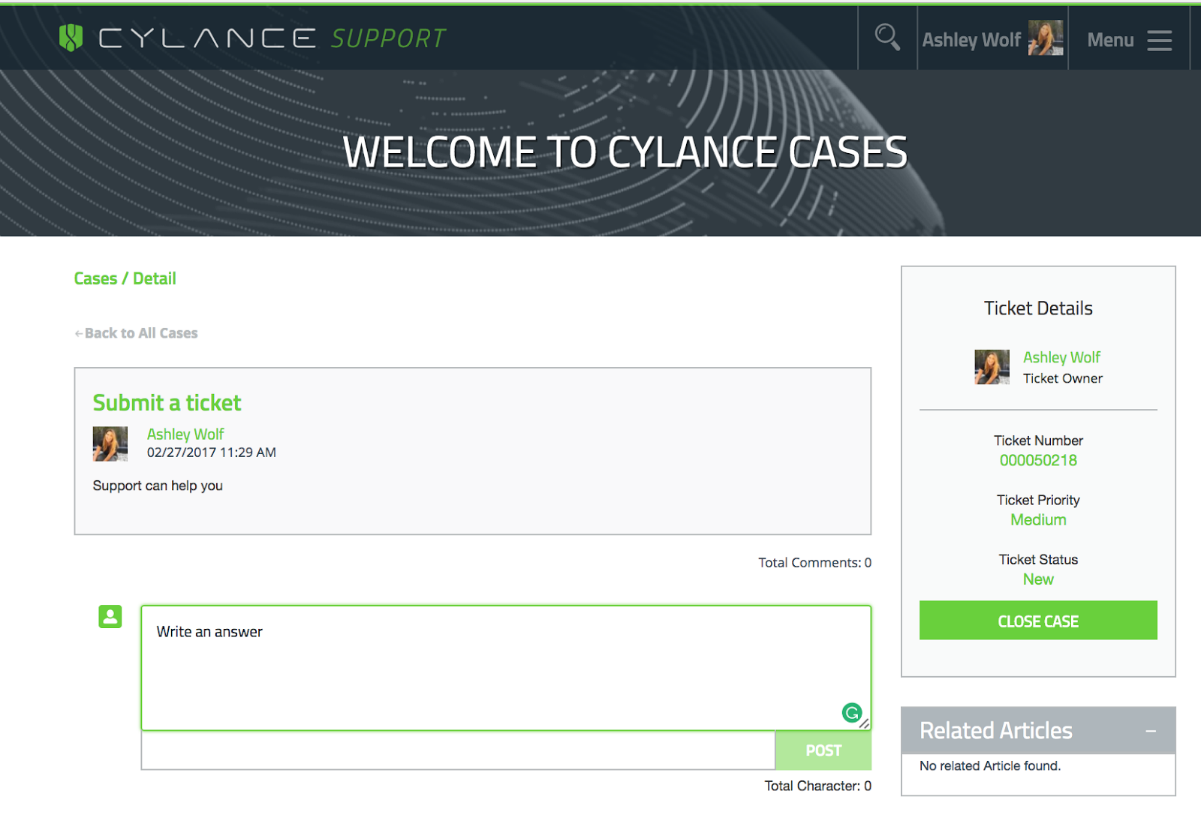Collapse the Related Articles panel

(x=1151, y=732)
